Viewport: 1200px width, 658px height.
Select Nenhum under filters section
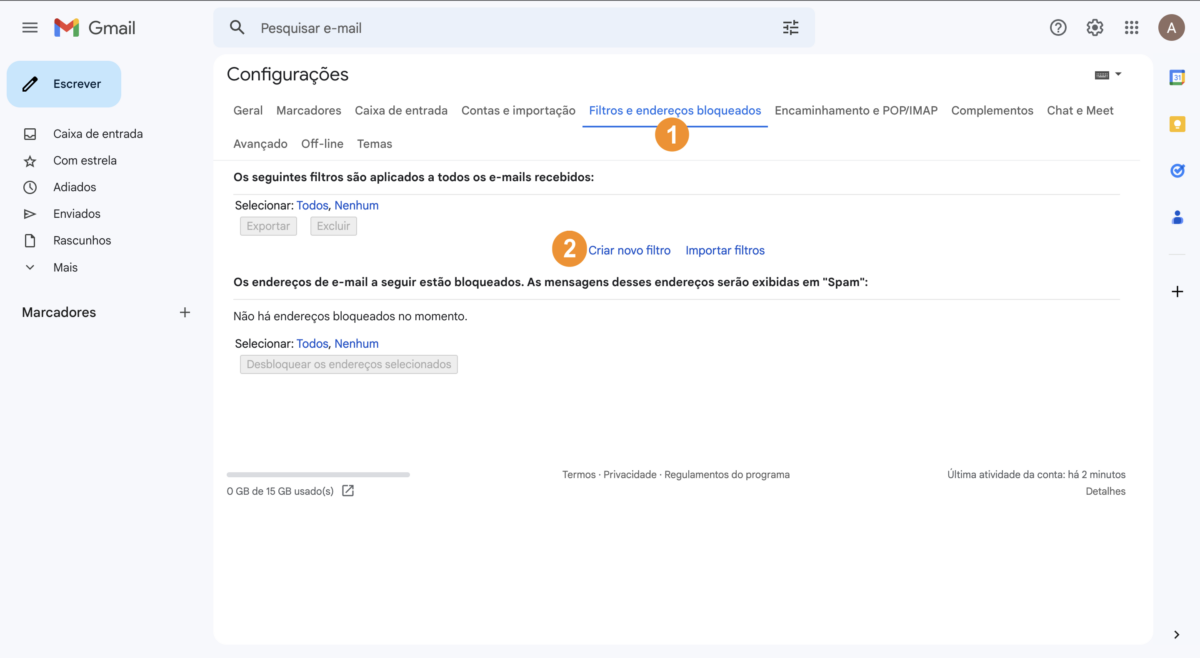tap(356, 205)
